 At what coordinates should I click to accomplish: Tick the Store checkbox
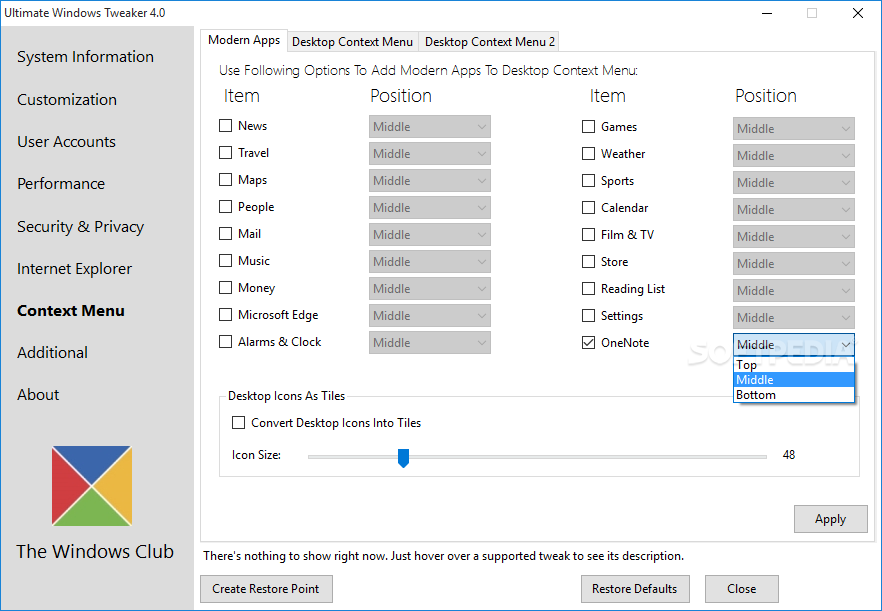[588, 262]
